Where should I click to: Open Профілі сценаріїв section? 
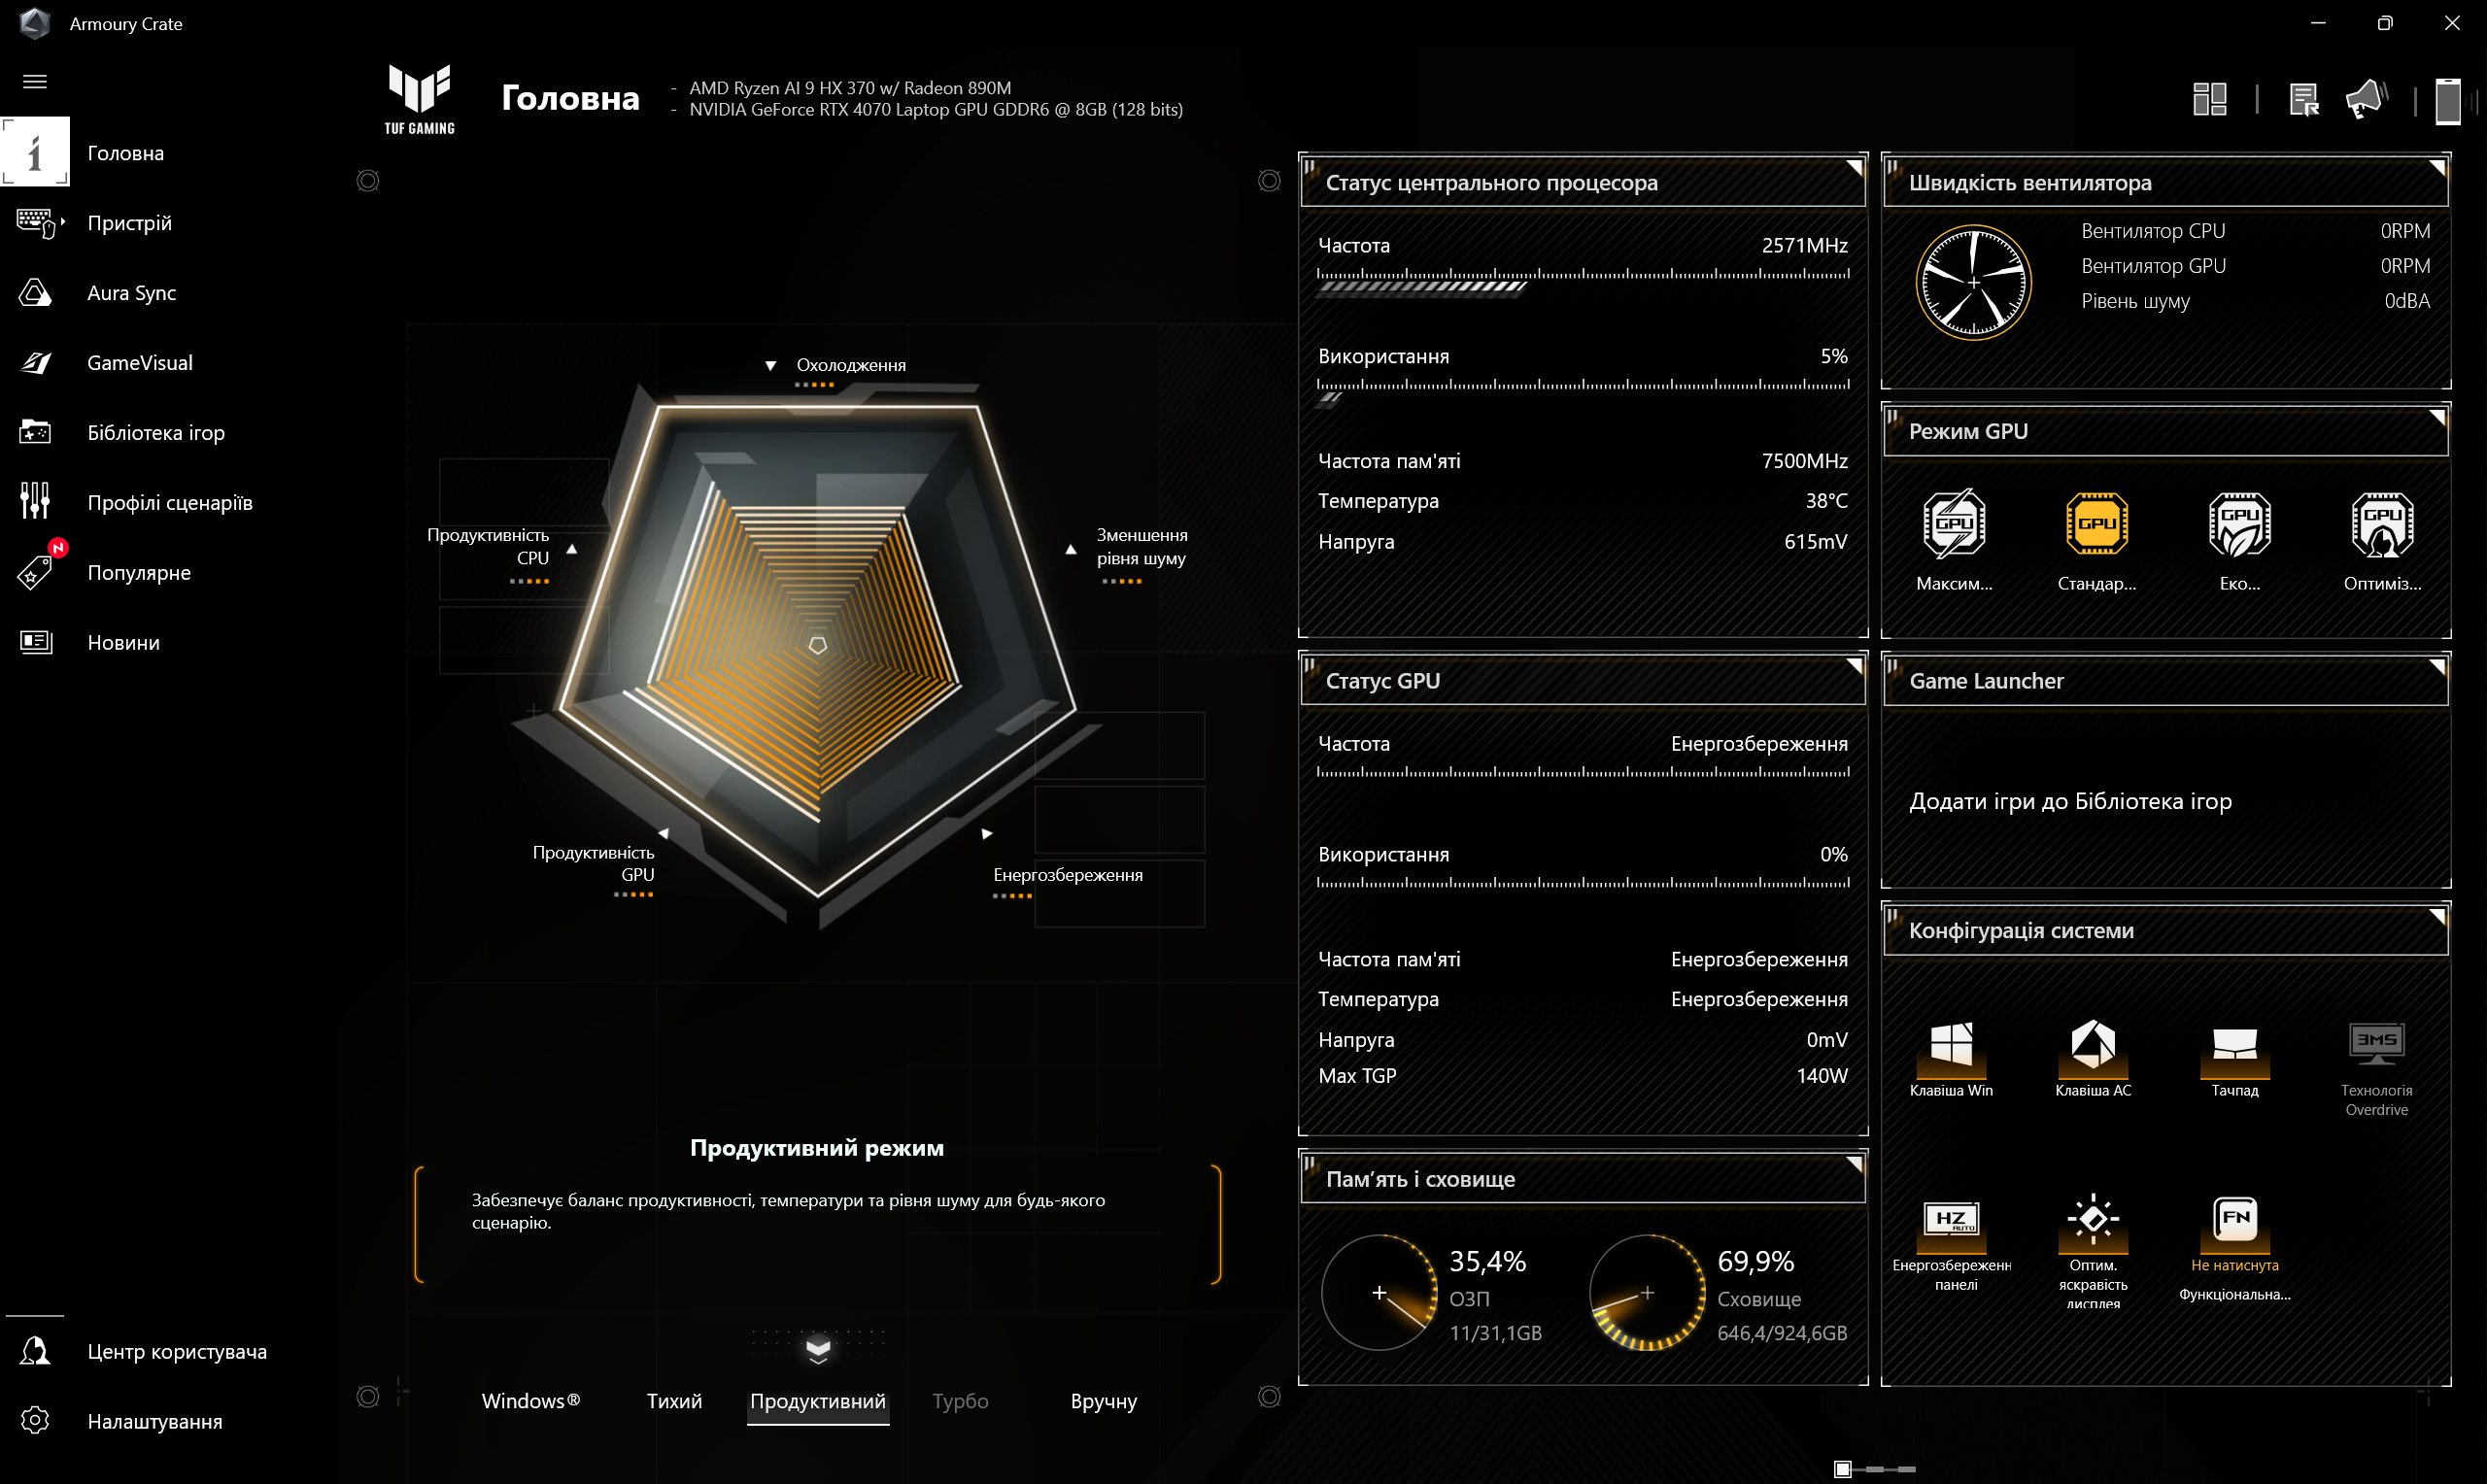[171, 502]
